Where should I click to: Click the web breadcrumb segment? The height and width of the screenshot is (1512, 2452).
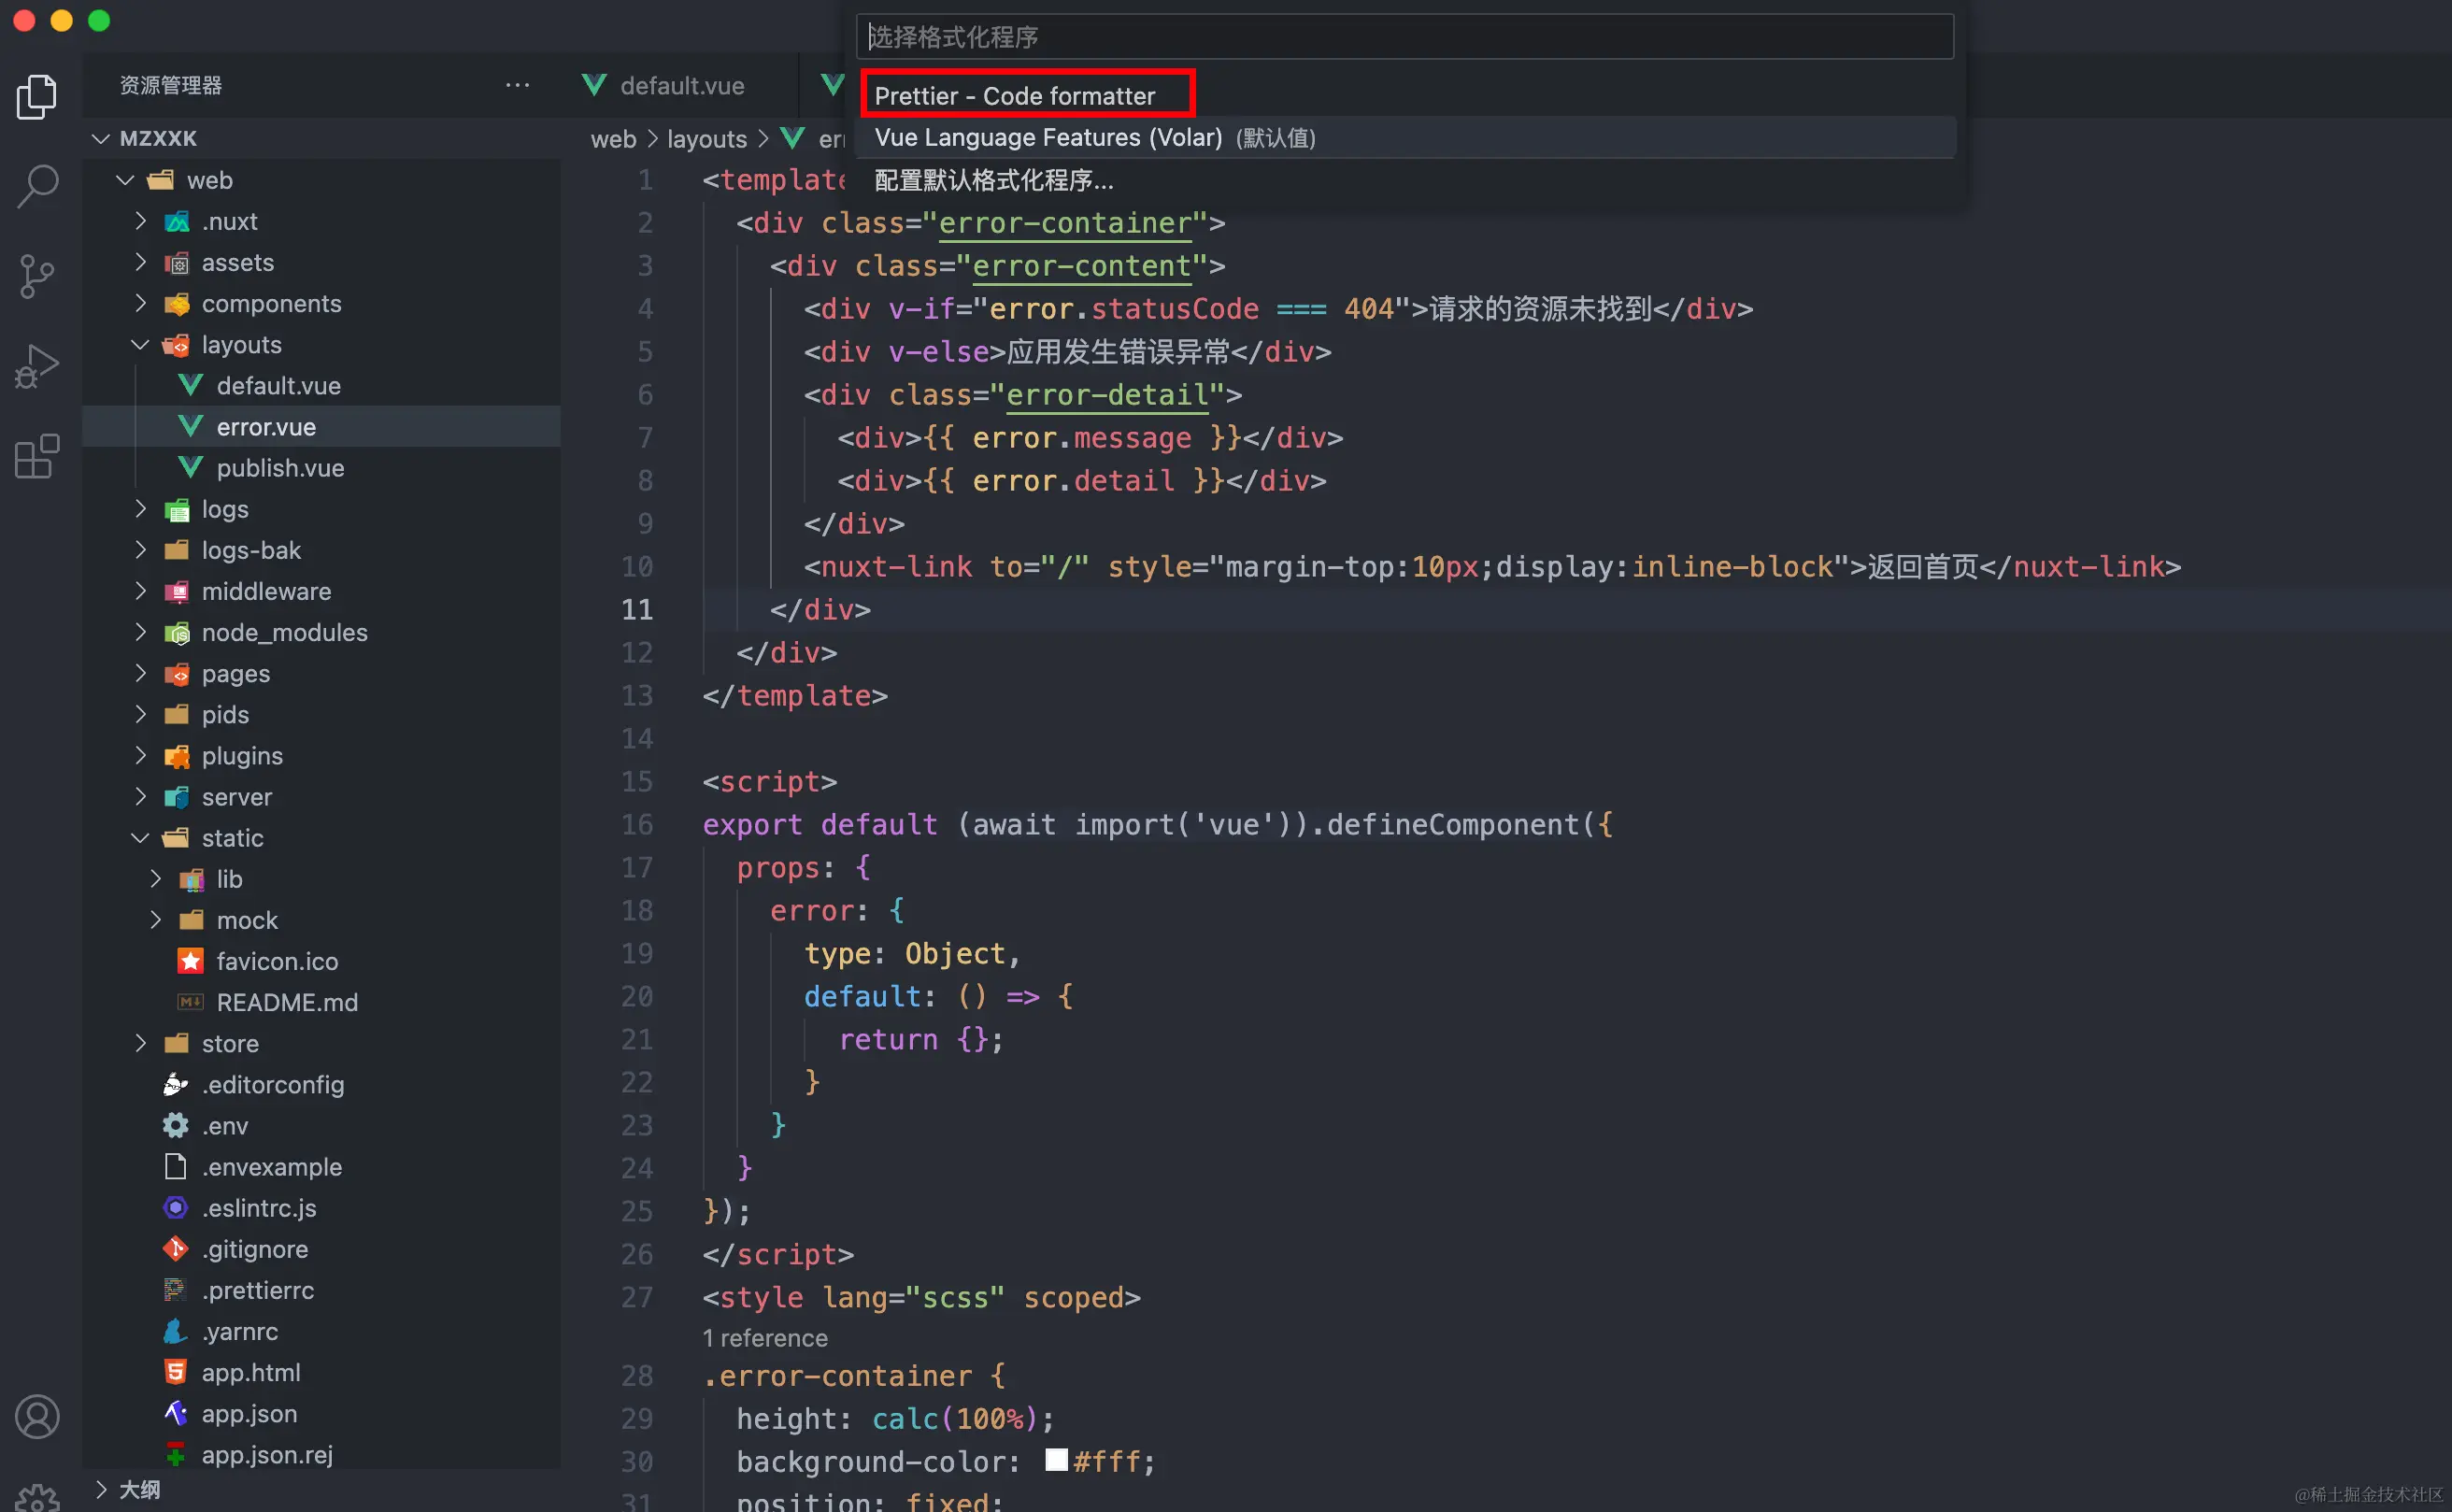(x=613, y=139)
